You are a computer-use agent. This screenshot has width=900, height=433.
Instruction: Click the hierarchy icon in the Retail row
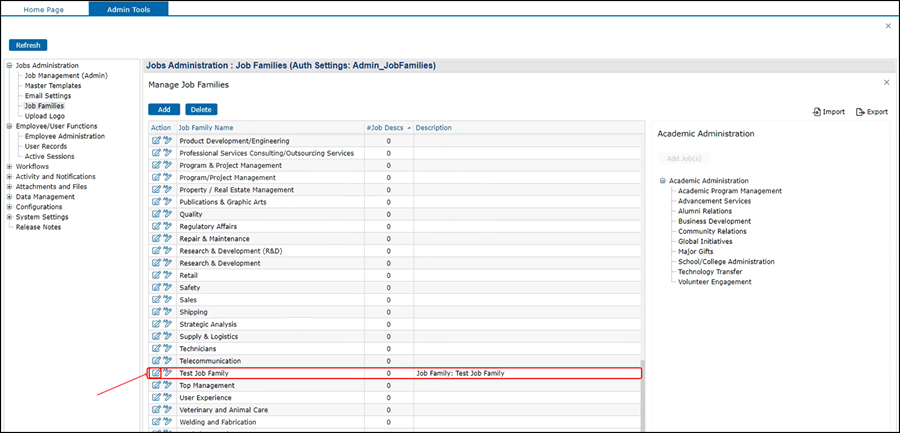[168, 275]
